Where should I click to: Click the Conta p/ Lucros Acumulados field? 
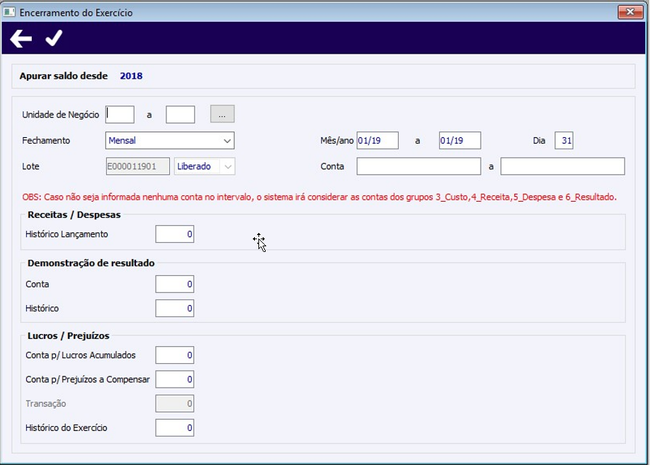[175, 355]
